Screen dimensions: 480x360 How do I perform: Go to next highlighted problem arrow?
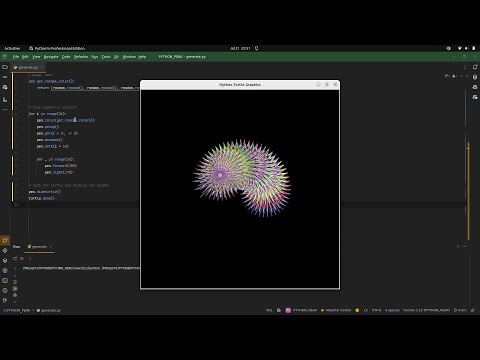point(467,76)
